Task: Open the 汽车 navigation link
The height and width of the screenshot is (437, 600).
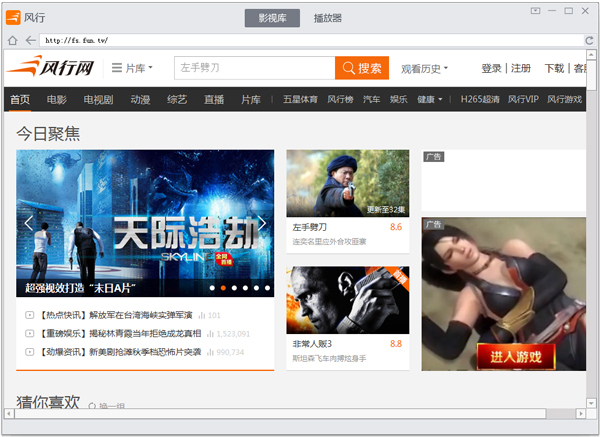Action: click(372, 99)
